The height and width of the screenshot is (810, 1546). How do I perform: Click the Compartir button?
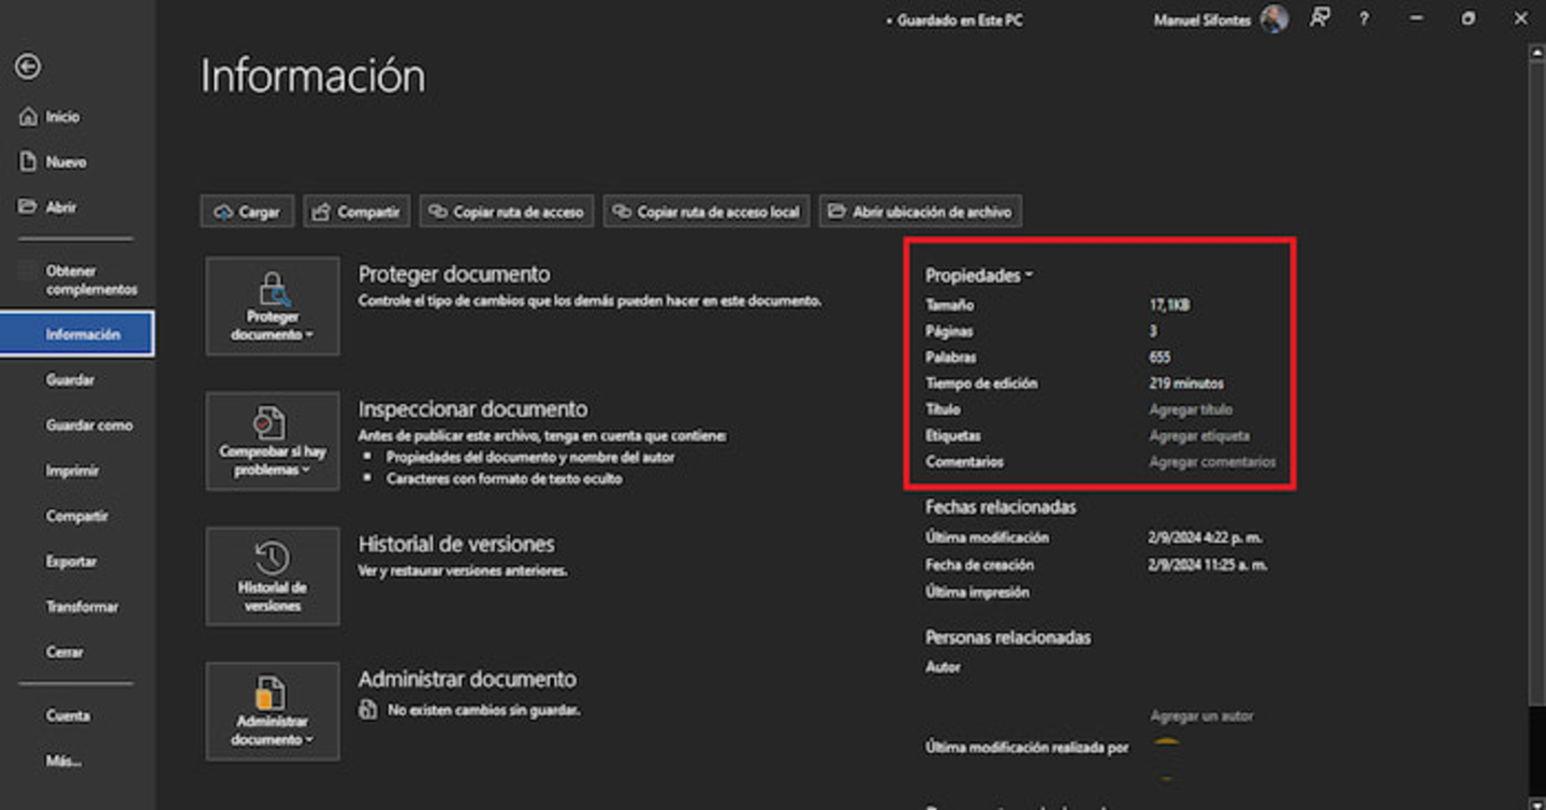coord(357,211)
